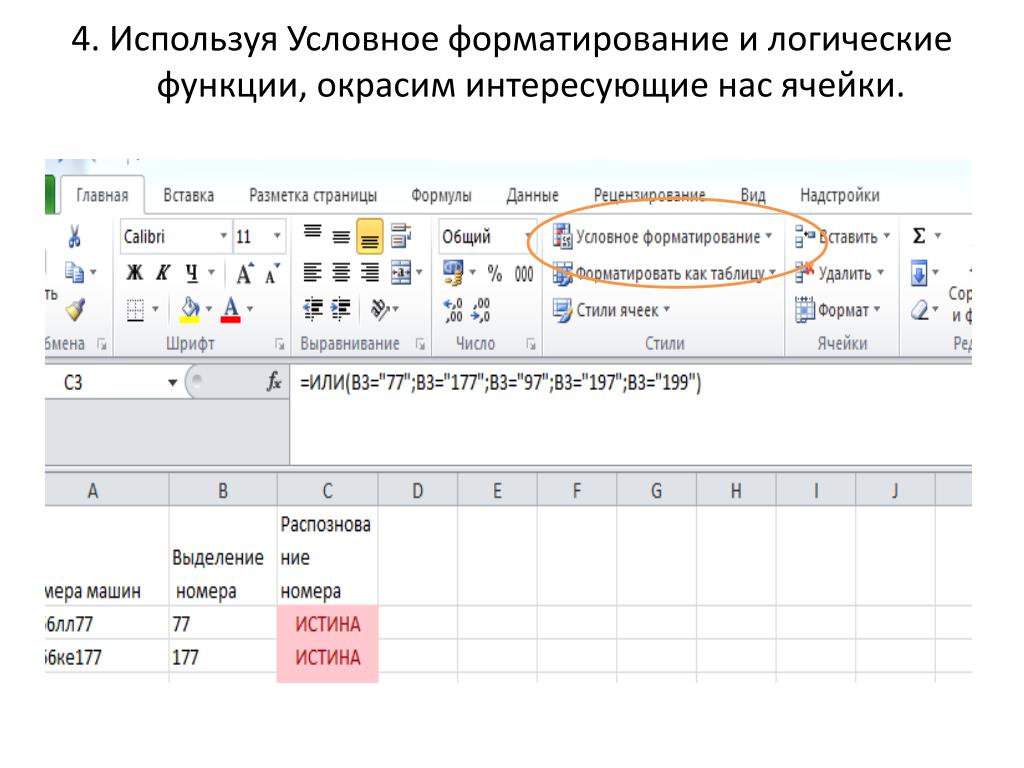1024x768 pixels.
Task: Increase font size with large A
Action: (244, 274)
